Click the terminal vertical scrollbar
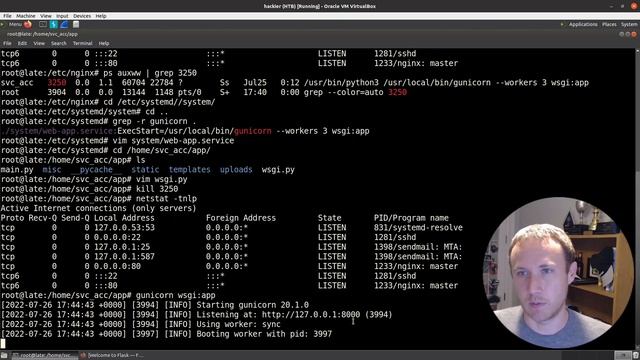This screenshot has width=640, height=360. click(x=638, y=198)
